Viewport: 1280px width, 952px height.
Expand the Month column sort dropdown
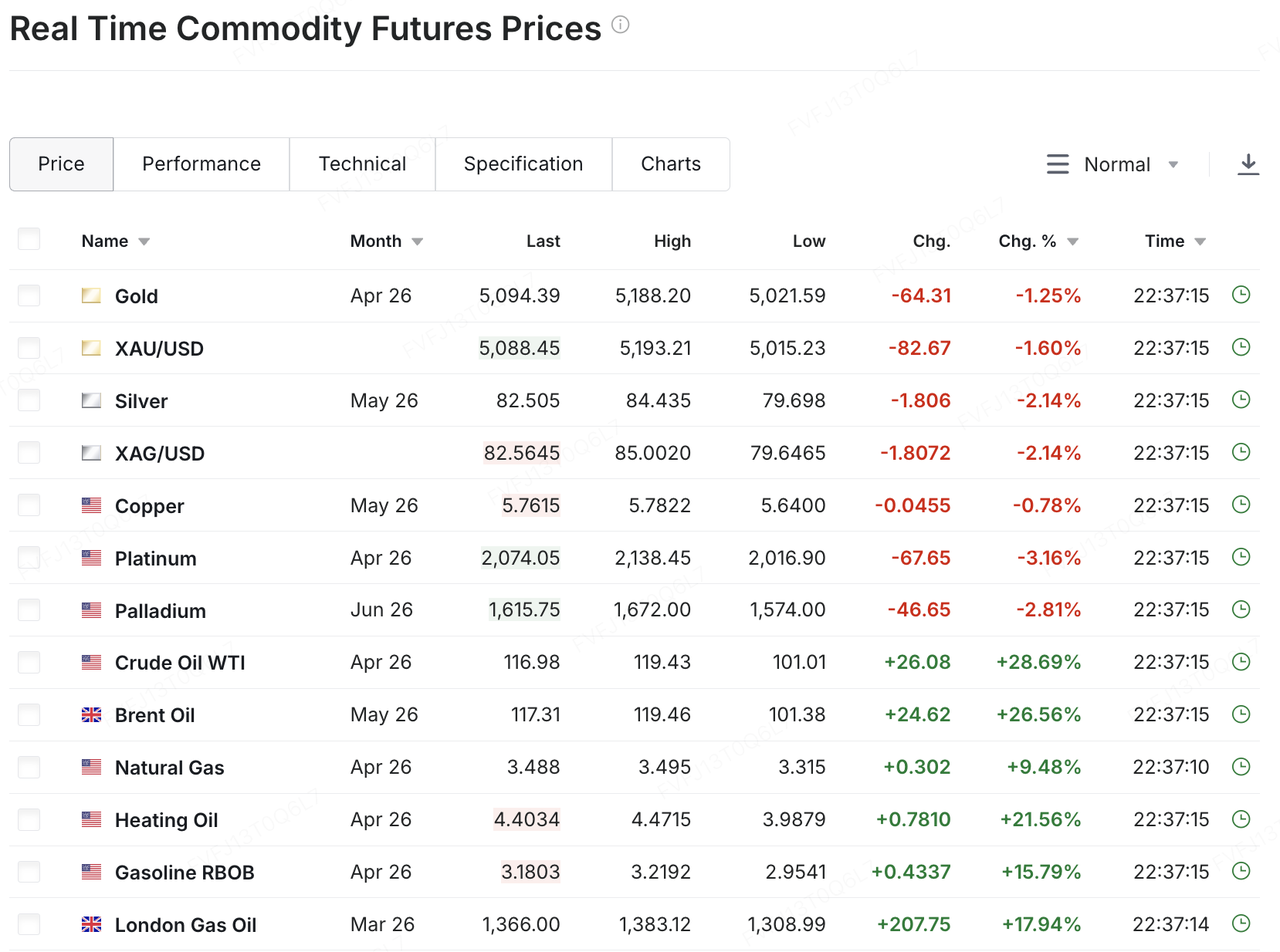pos(417,242)
